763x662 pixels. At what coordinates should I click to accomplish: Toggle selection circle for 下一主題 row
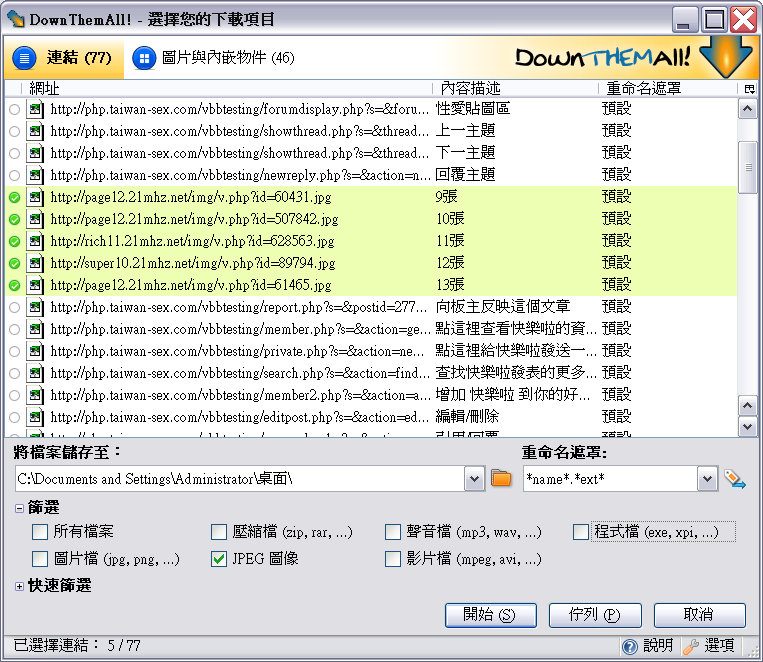click(15, 153)
